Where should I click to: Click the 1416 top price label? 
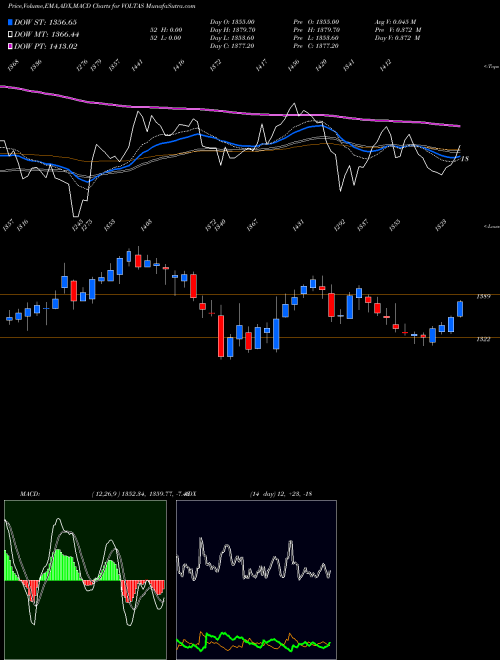179,66
